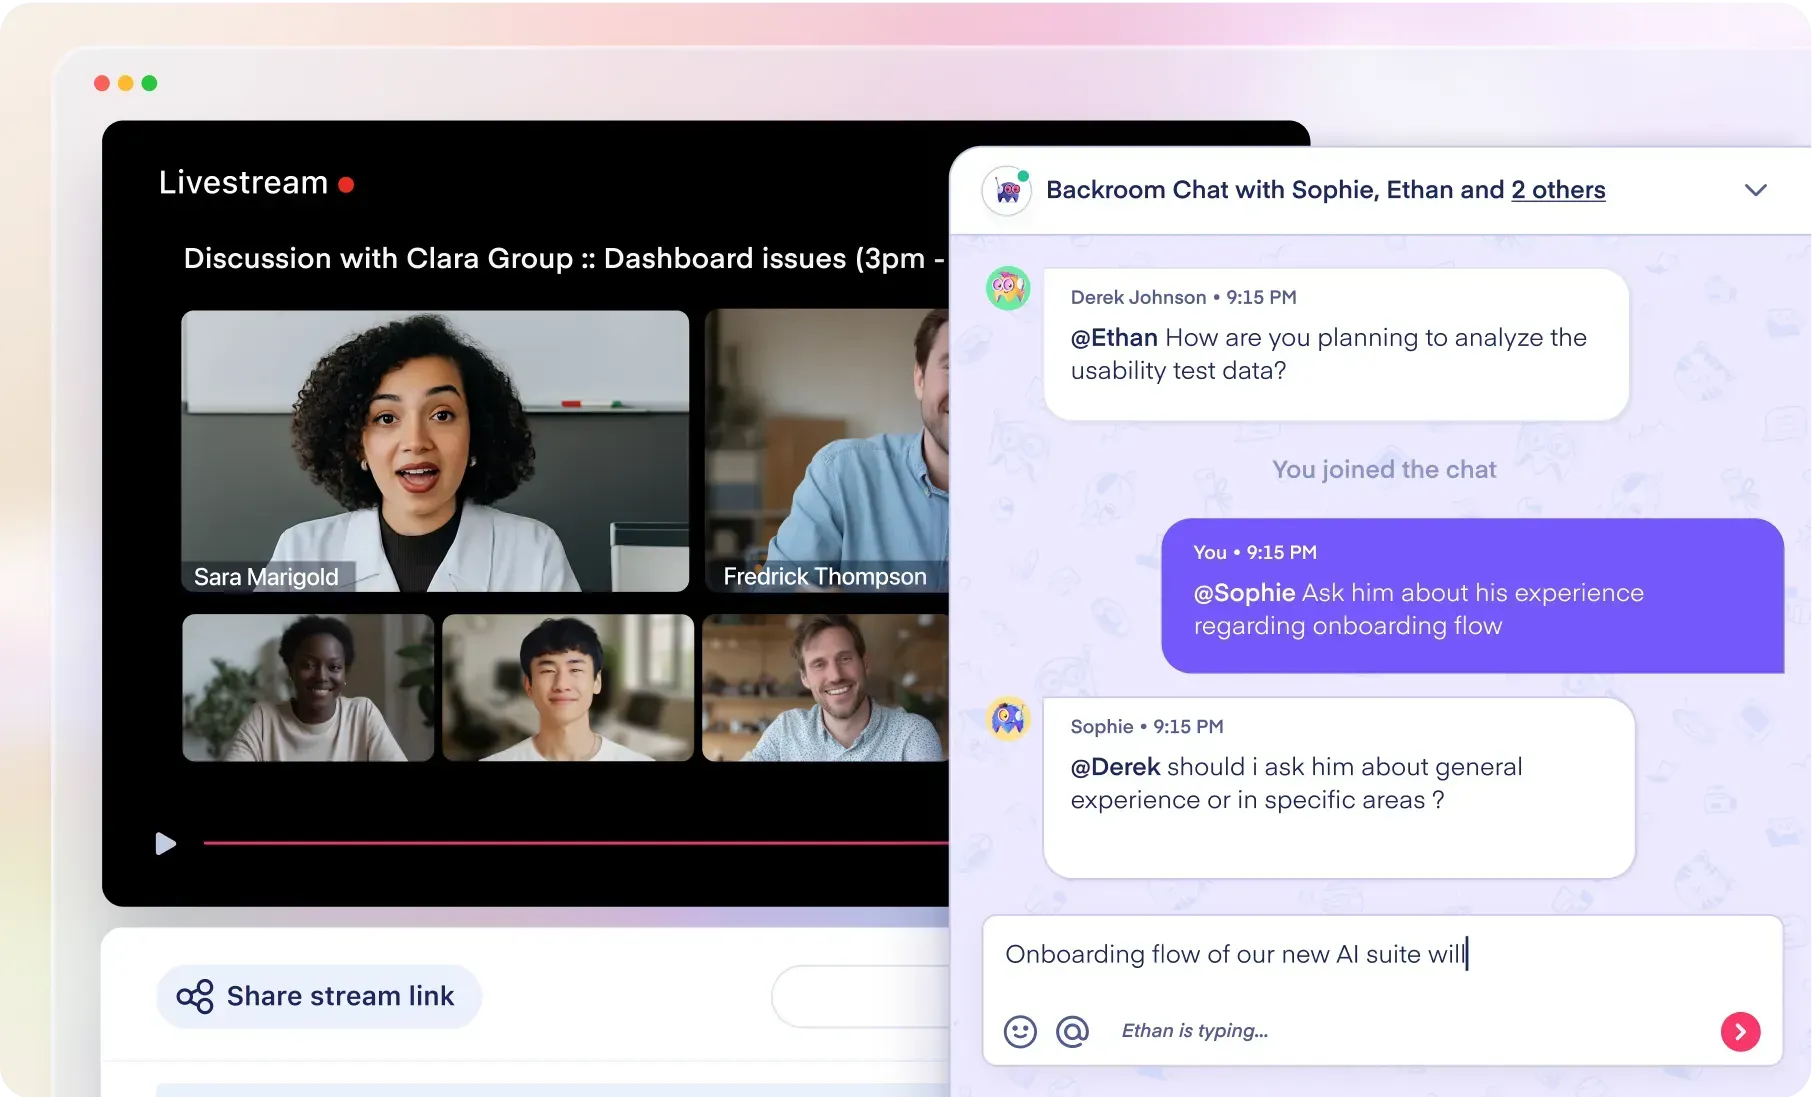The height and width of the screenshot is (1097, 1812).
Task: Click 'You joined the chat' notice
Action: [1384, 469]
